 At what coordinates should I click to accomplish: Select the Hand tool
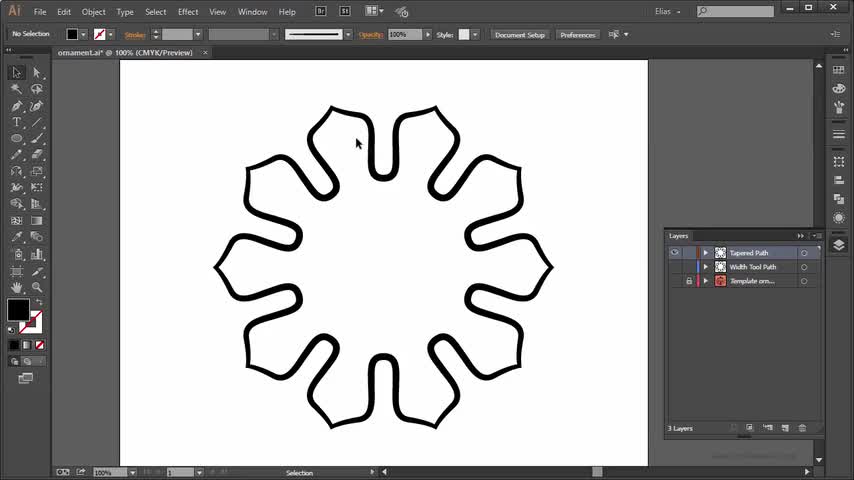click(16, 287)
